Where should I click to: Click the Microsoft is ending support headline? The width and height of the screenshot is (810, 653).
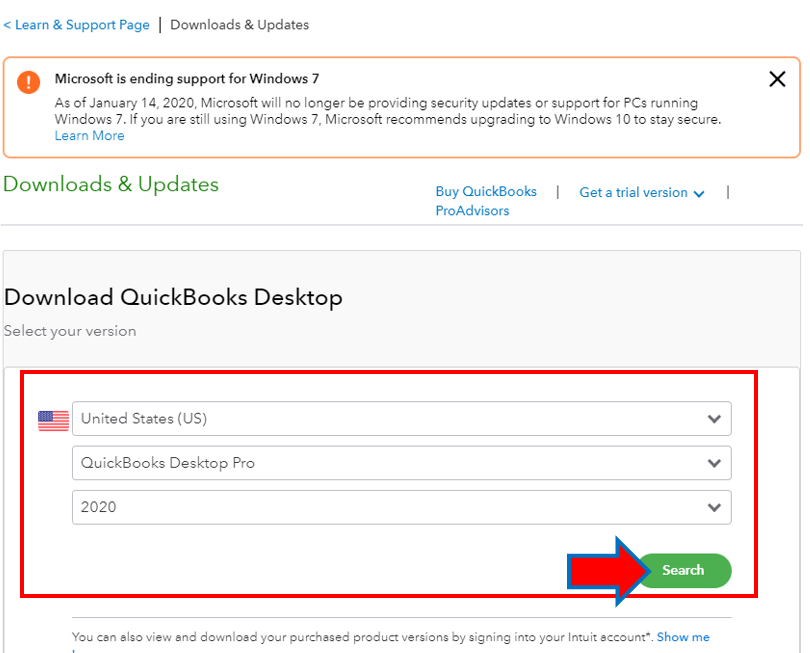point(187,79)
